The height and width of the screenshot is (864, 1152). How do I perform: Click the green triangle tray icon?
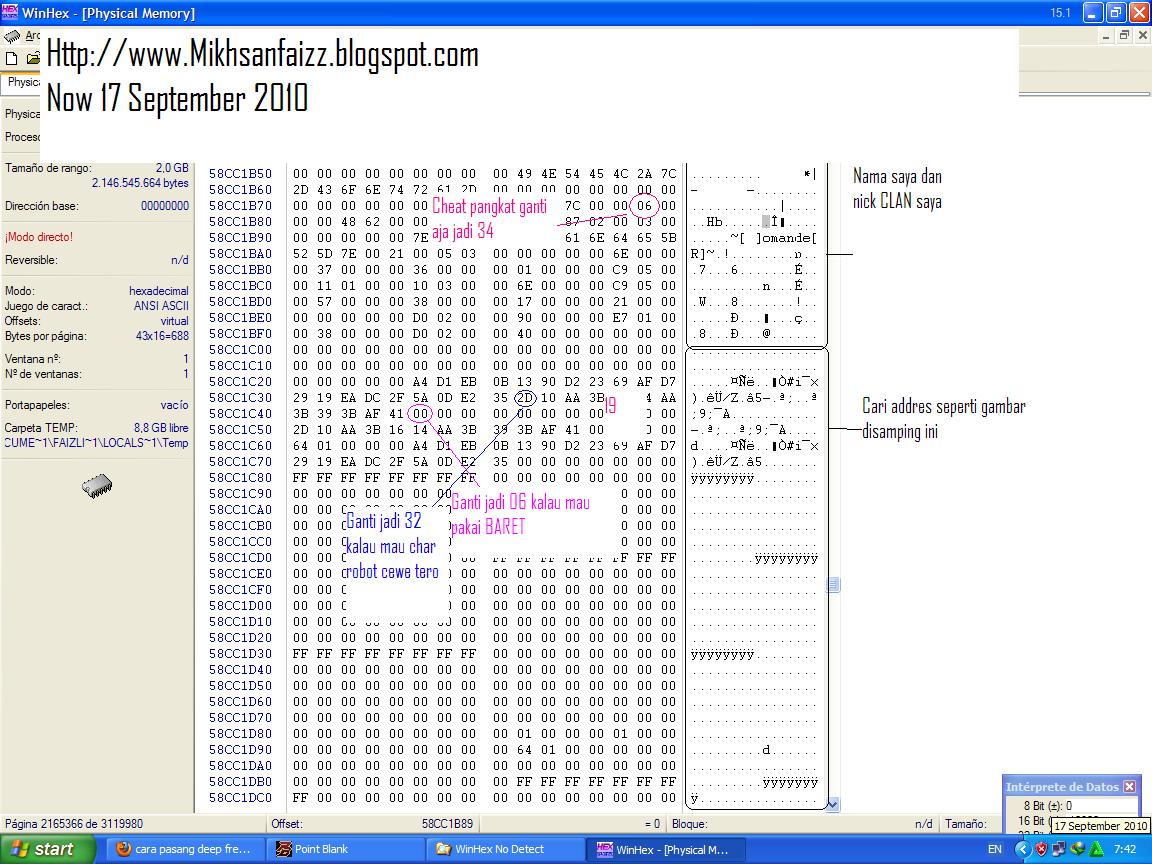[x=1096, y=849]
